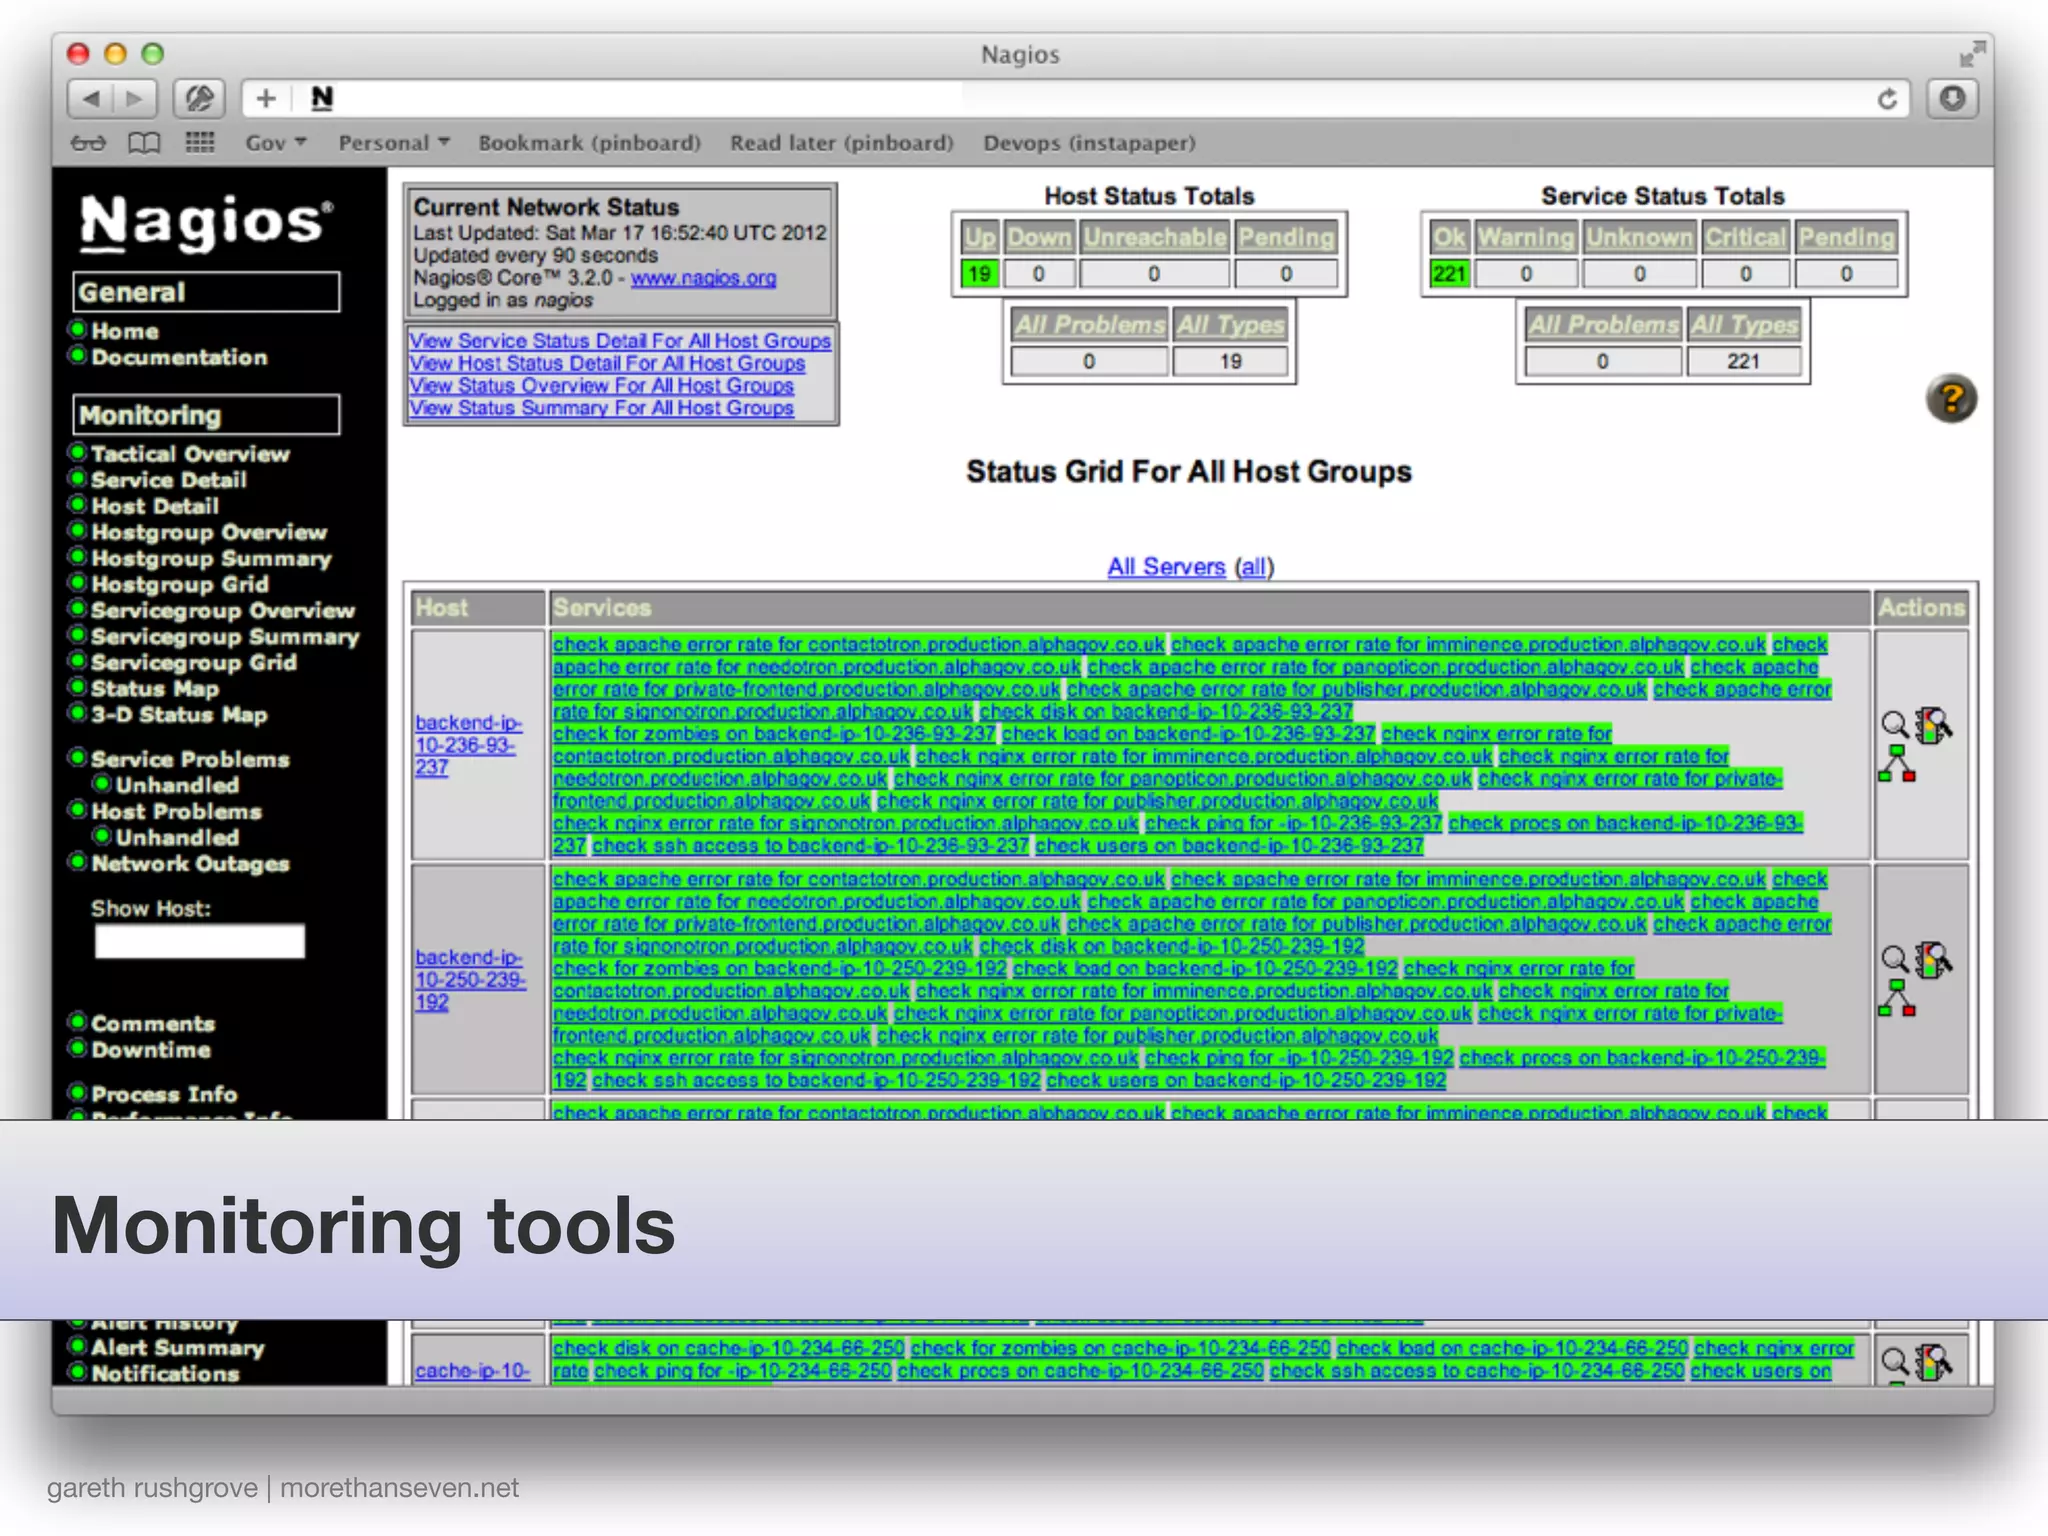Open Tactical Overview in sidebar
This screenshot has width=2048, height=1536.
coord(190,454)
